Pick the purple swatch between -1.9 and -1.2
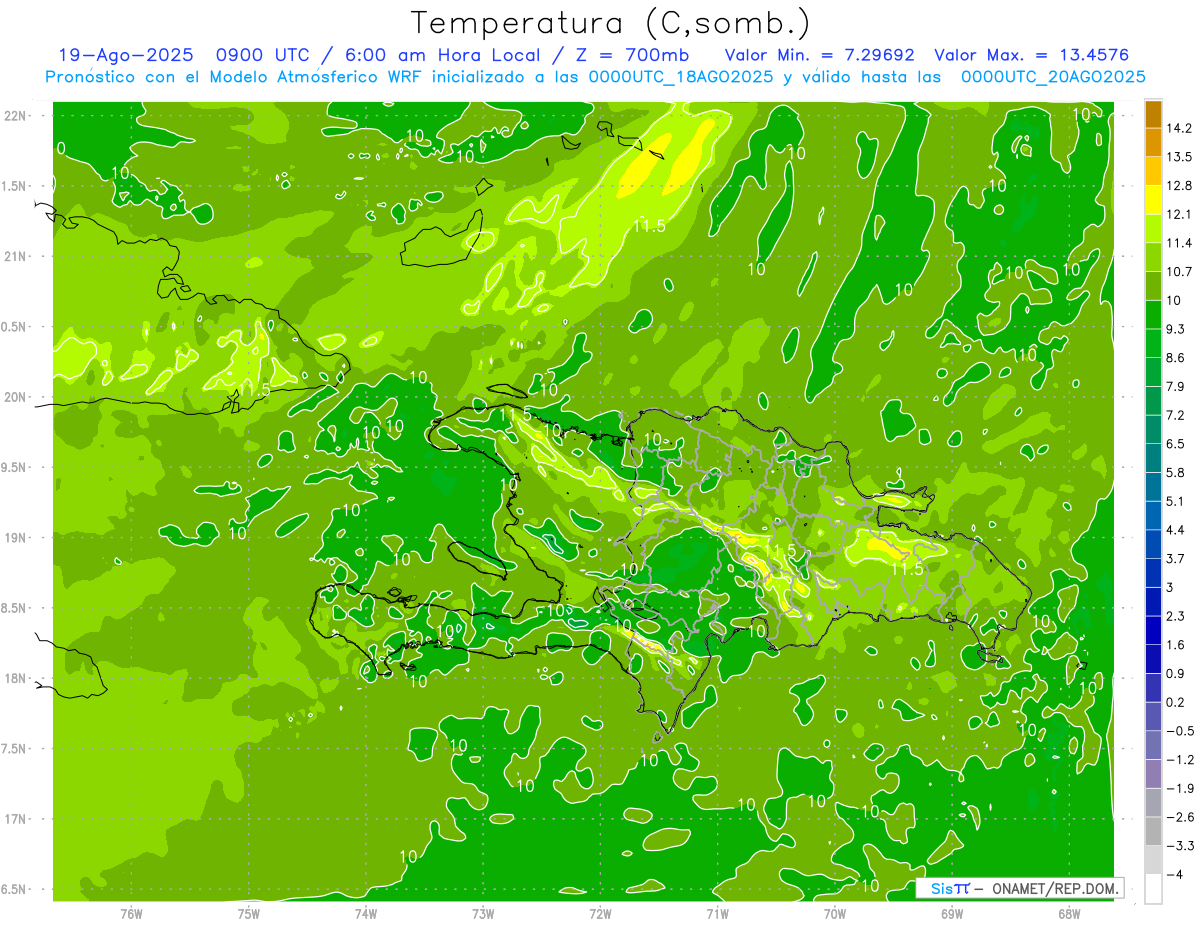The image size is (1200, 927). pyautogui.click(x=1153, y=774)
